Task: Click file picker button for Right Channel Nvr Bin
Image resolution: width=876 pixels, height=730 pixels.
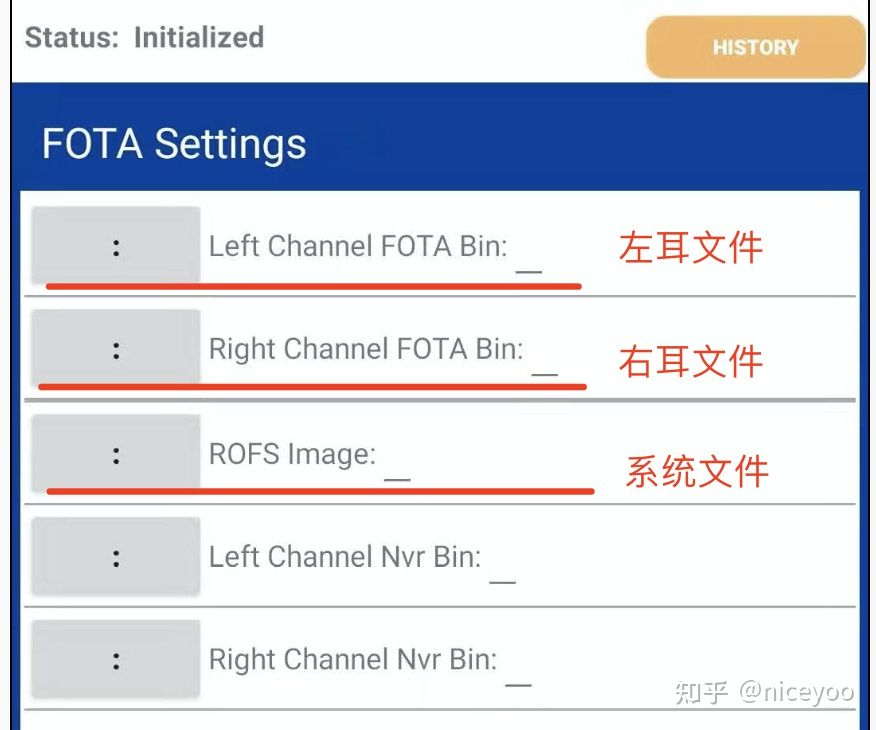Action: [x=116, y=660]
